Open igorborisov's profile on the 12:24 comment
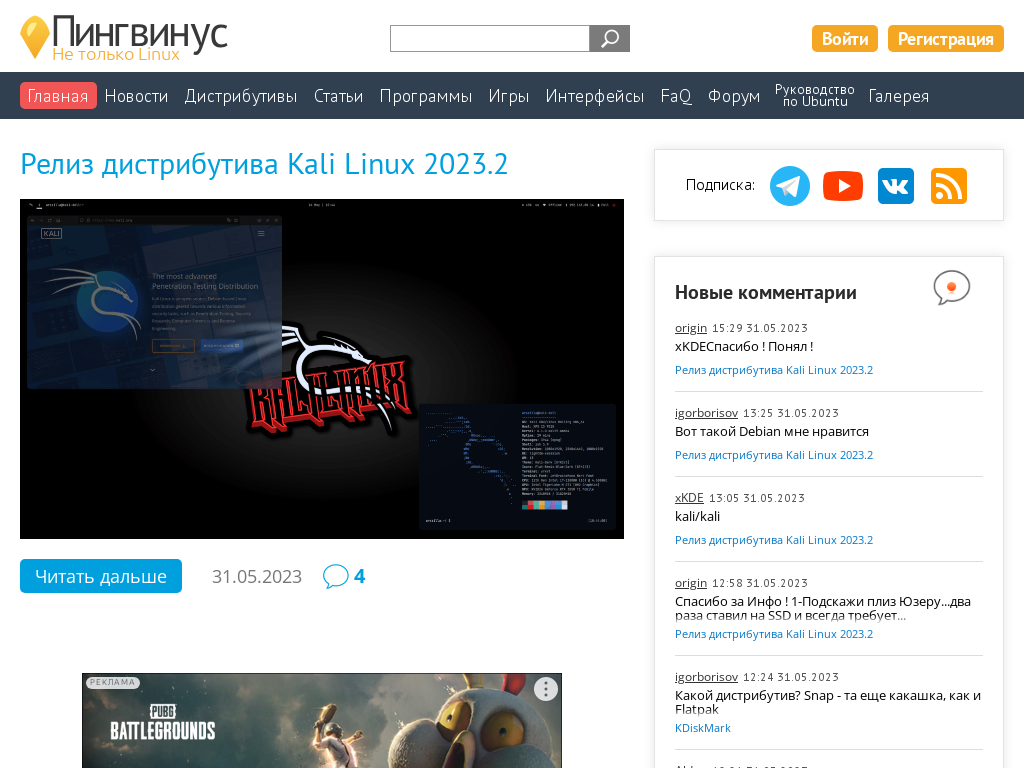The width and height of the screenshot is (1024, 768). [707, 677]
